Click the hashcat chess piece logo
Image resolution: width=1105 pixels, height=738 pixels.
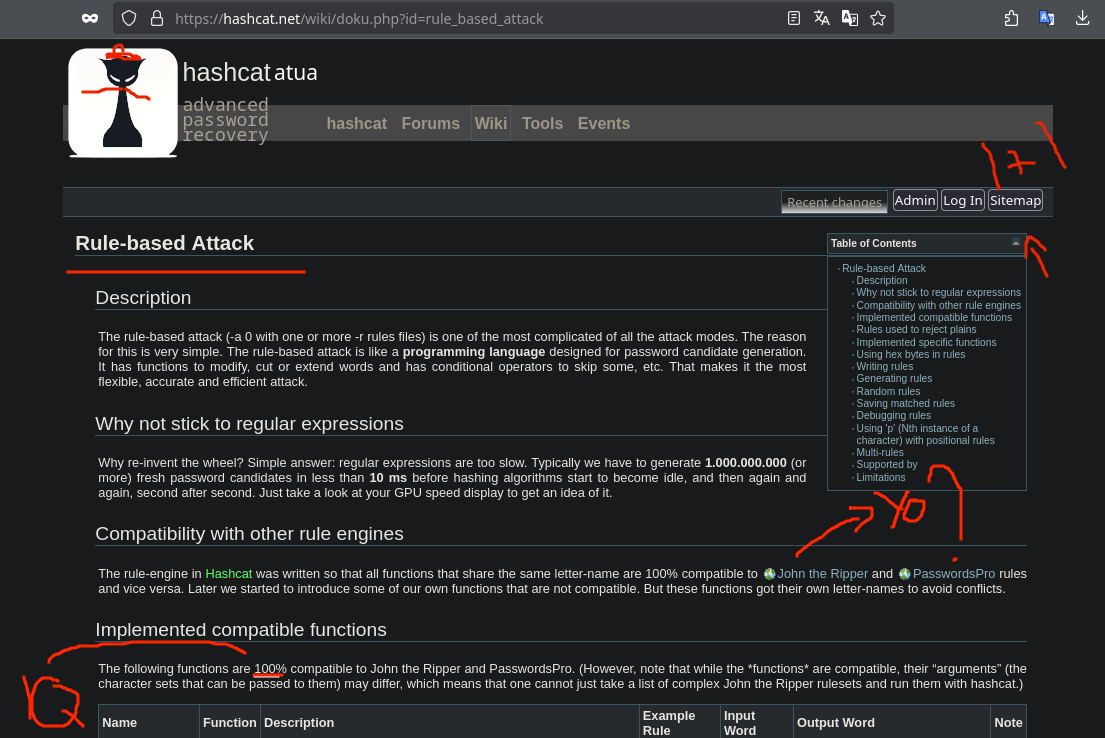[123, 103]
